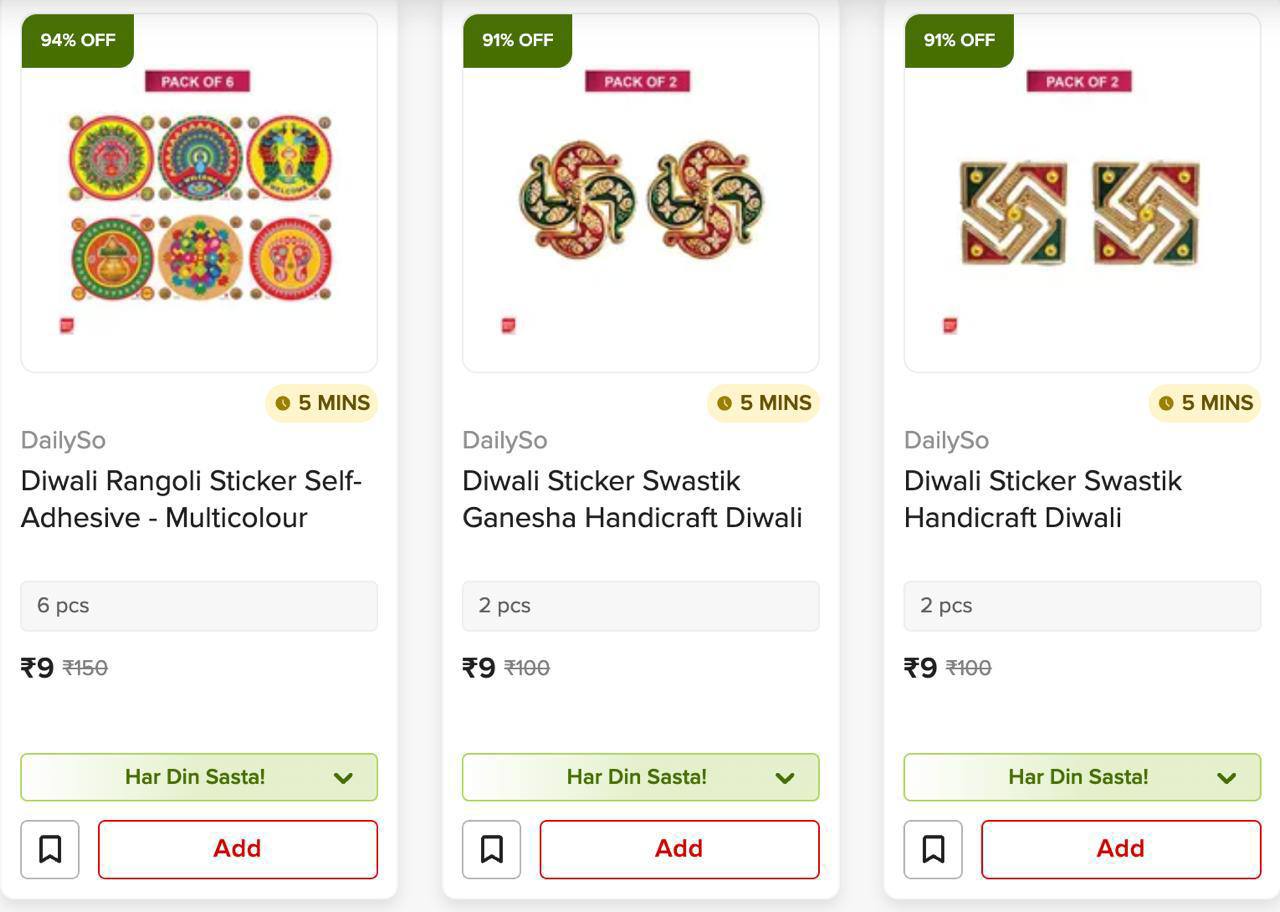This screenshot has width=1280, height=912.
Task: Open Diwali Sticker Swastik Handicraft Diwali title
Action: coord(1043,499)
